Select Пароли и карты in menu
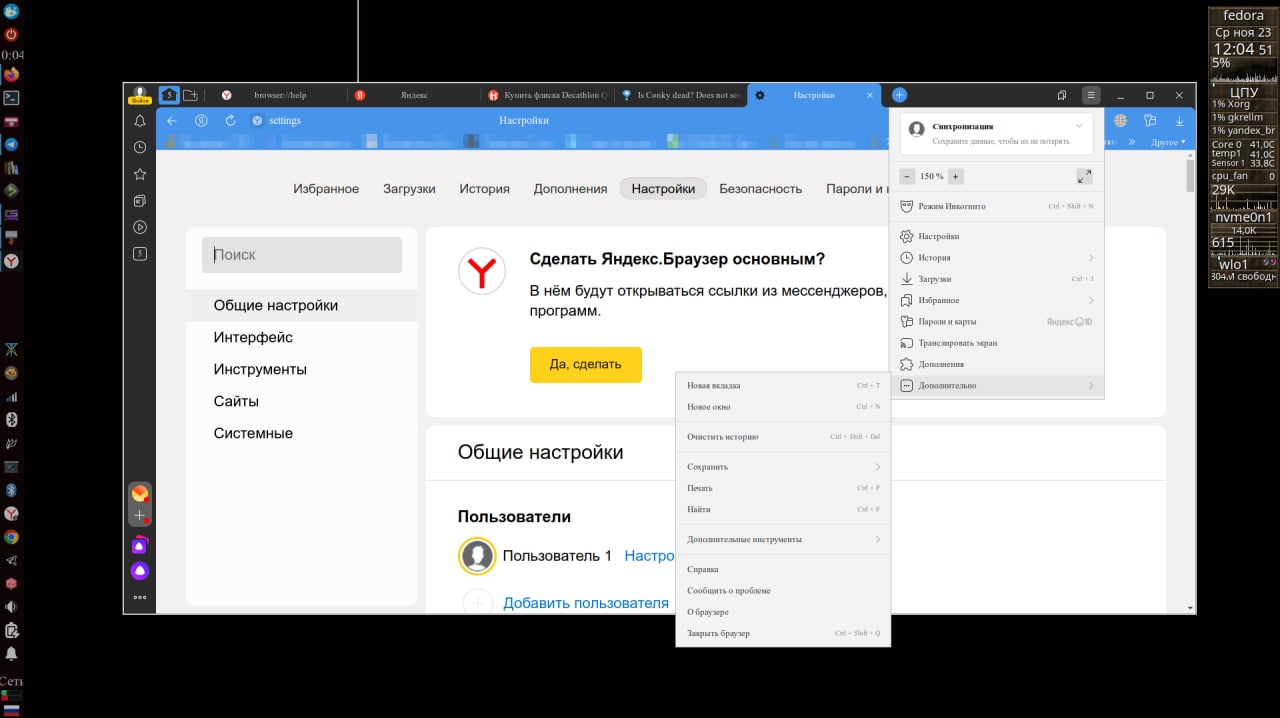 coord(997,322)
